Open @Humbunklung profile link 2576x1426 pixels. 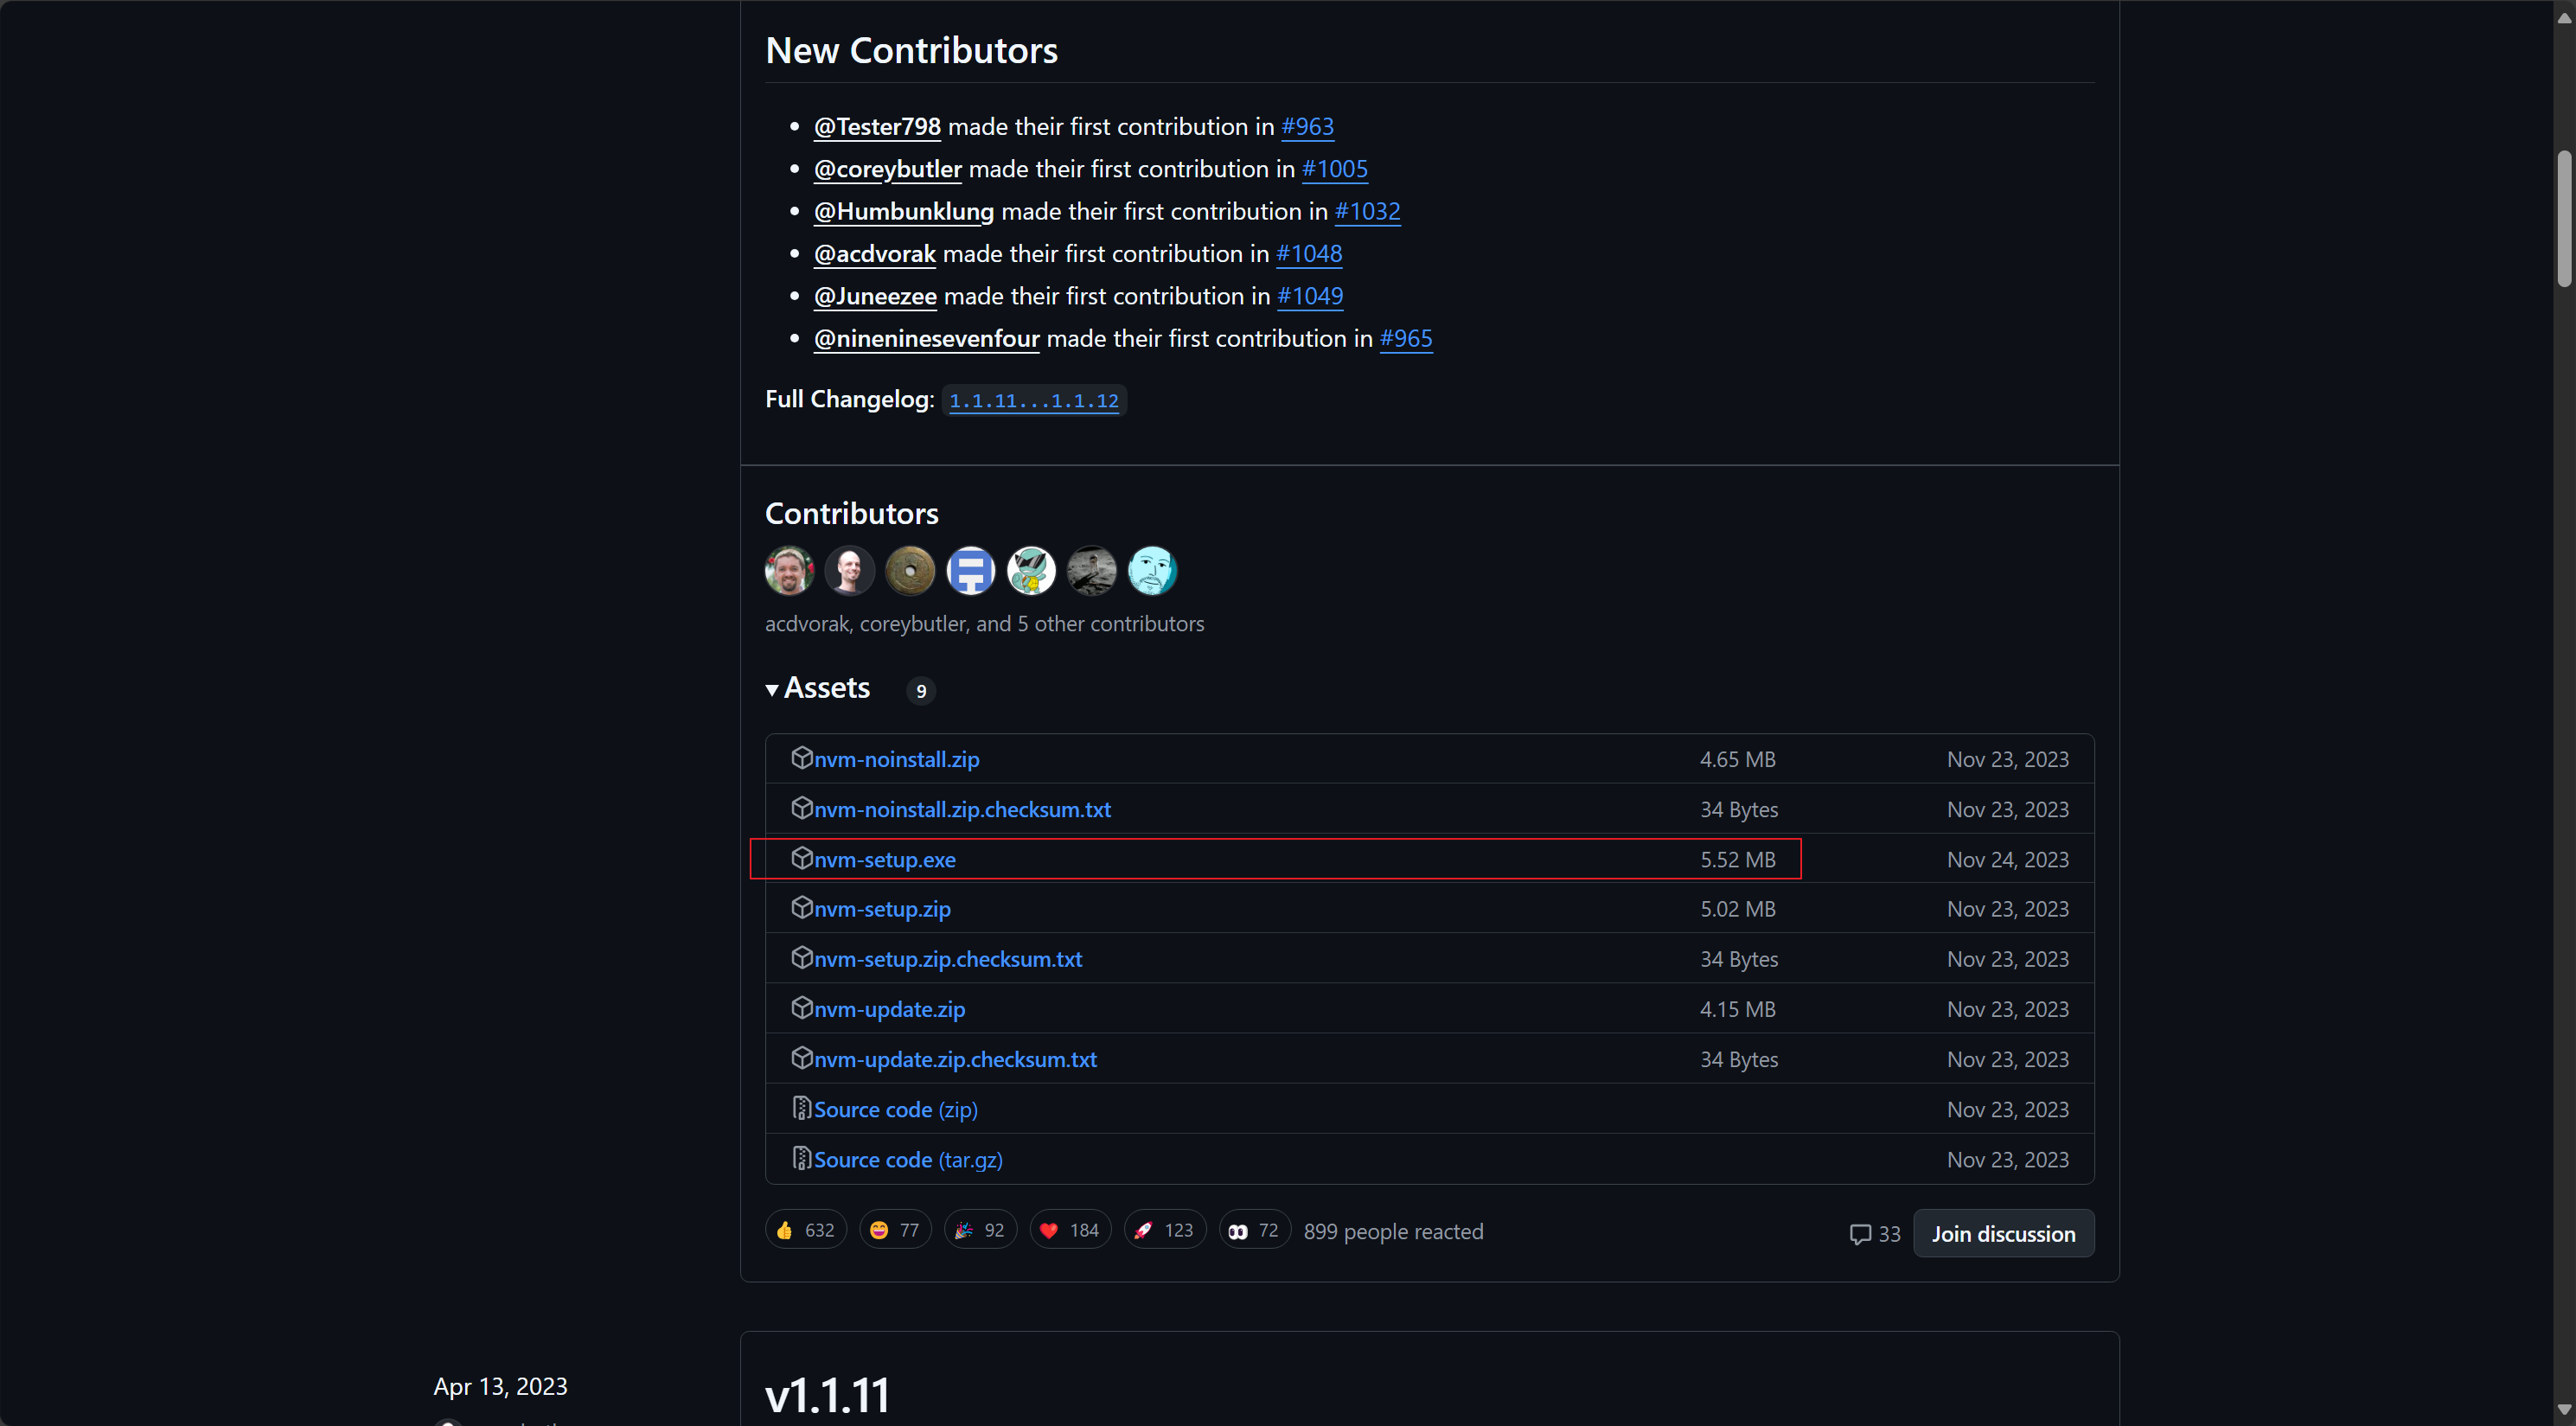[903, 211]
